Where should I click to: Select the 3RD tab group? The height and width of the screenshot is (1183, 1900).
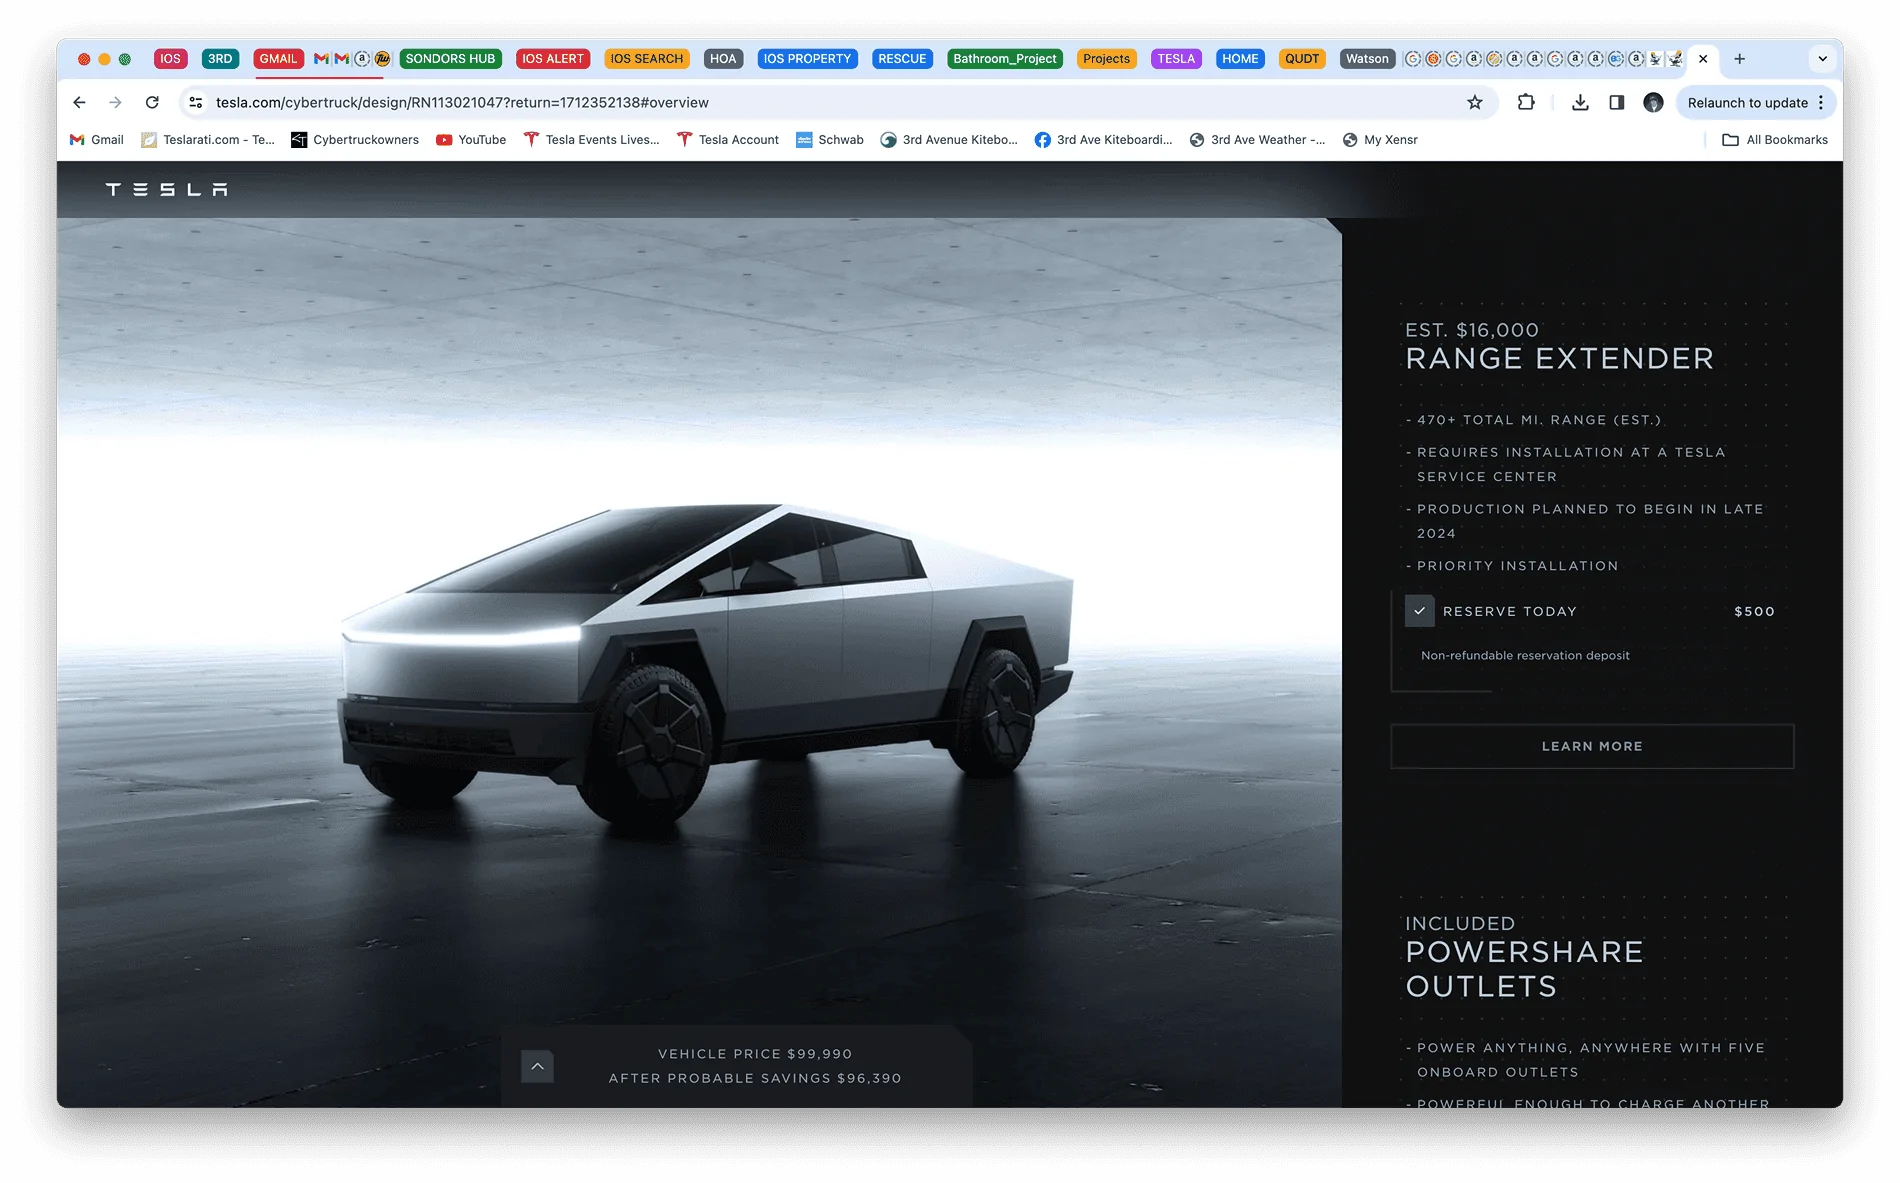tap(220, 59)
